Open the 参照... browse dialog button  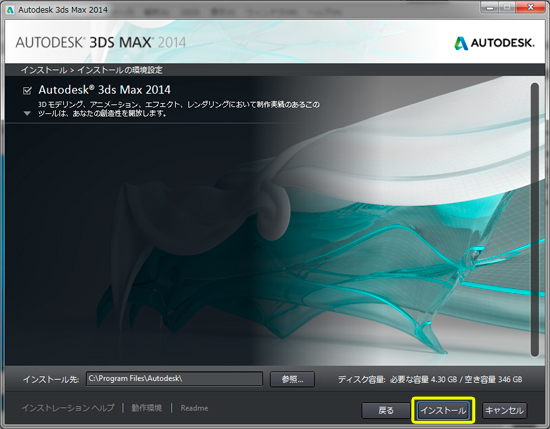[292, 379]
